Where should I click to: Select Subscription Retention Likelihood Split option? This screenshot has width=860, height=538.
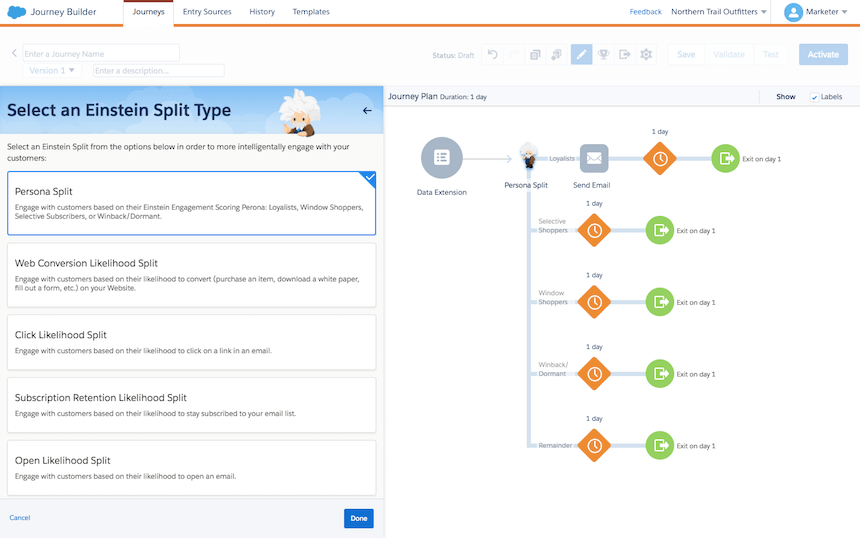191,405
